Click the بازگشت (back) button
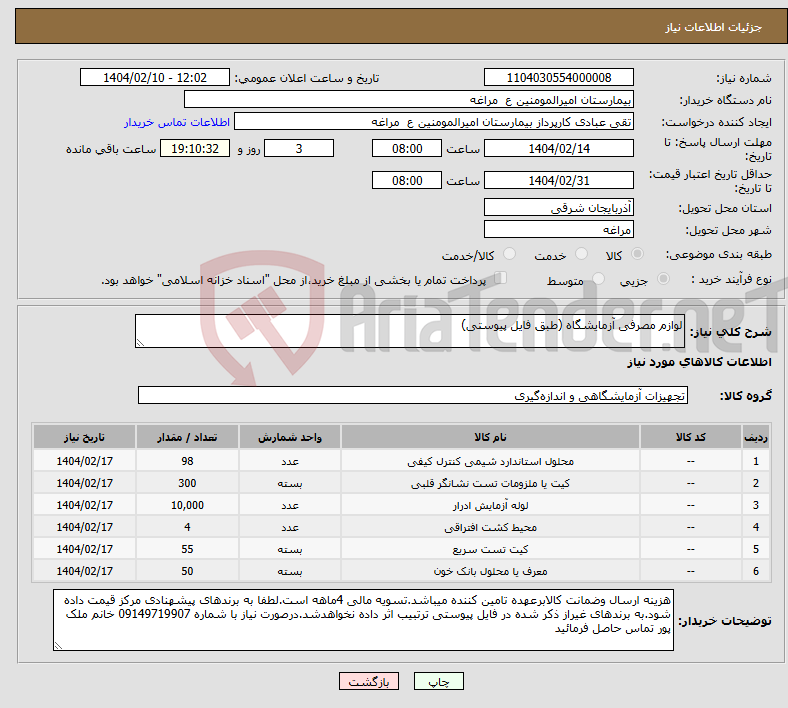 point(368,681)
